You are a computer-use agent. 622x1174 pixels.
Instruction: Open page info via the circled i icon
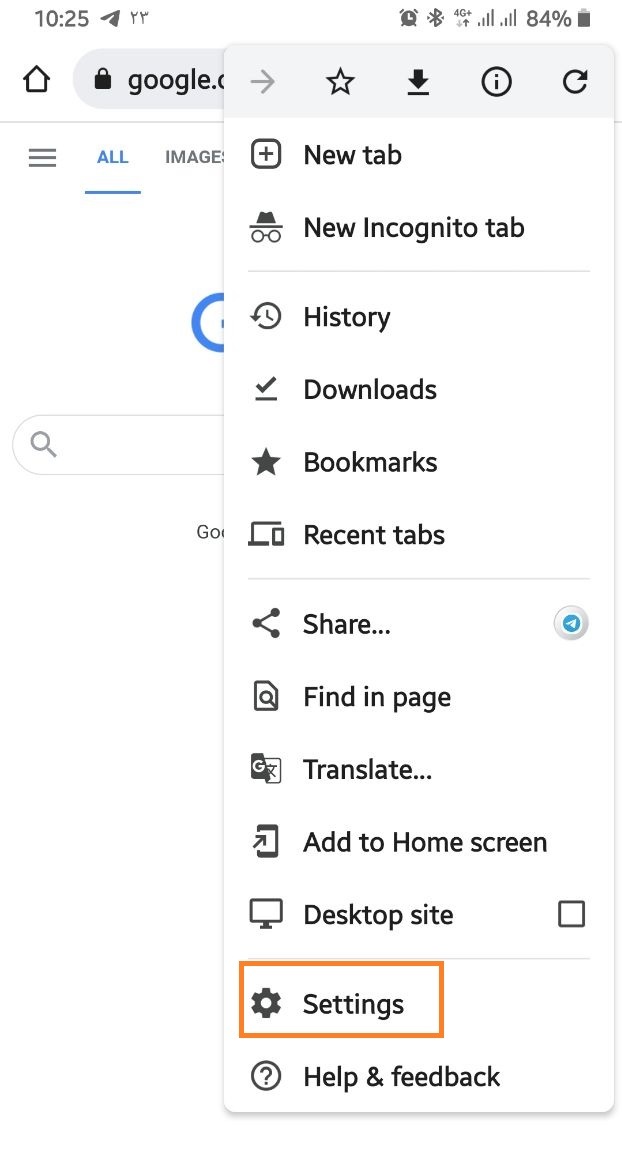(x=496, y=83)
